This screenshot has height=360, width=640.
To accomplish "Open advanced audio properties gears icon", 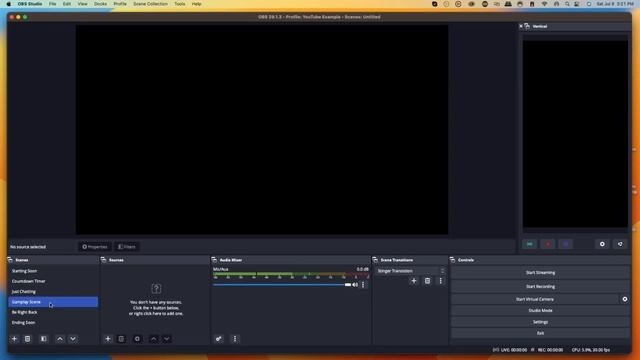I will pos(219,339).
